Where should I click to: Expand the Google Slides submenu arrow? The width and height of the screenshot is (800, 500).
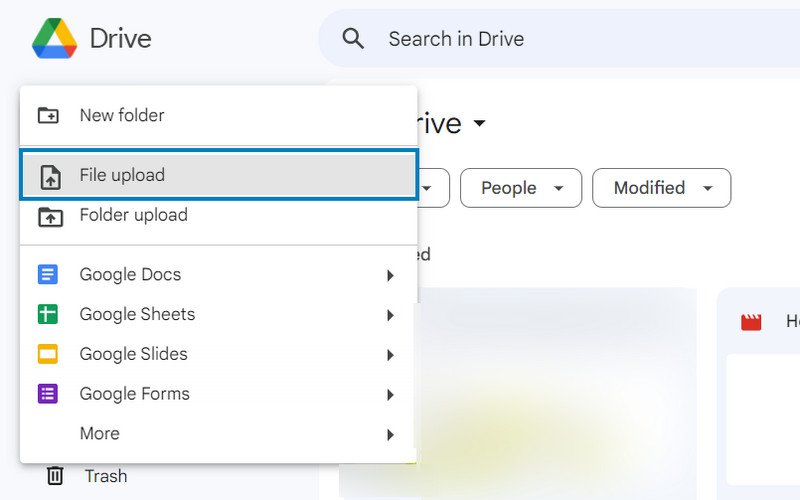[390, 355]
